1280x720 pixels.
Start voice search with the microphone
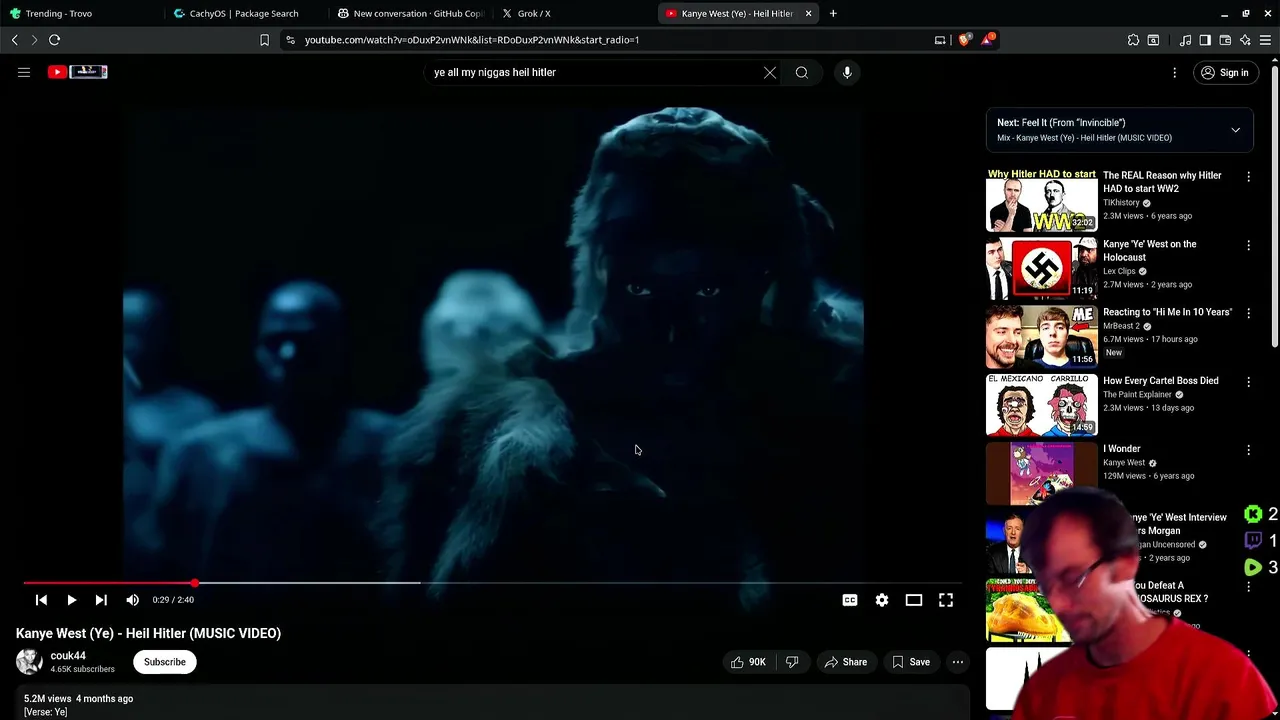(x=847, y=72)
